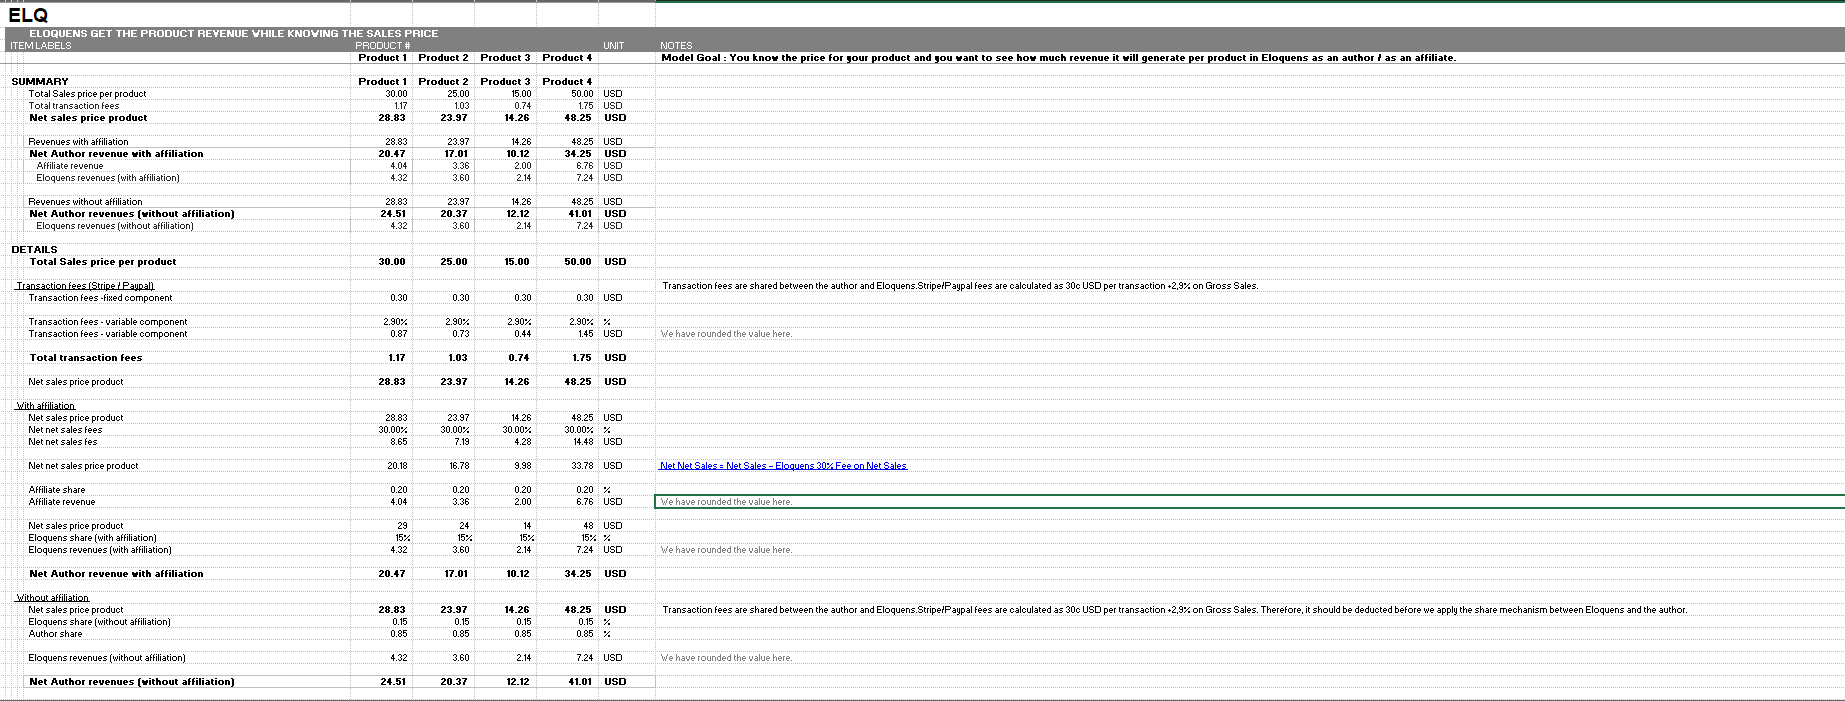
Task: Select the 33.78 net net sales price
Action: tap(583, 466)
